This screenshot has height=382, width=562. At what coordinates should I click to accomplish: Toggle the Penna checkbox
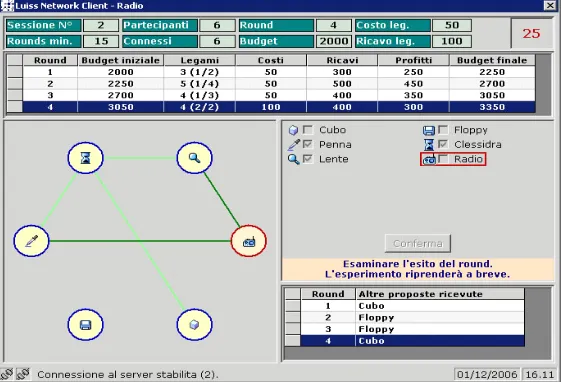tap(308, 144)
